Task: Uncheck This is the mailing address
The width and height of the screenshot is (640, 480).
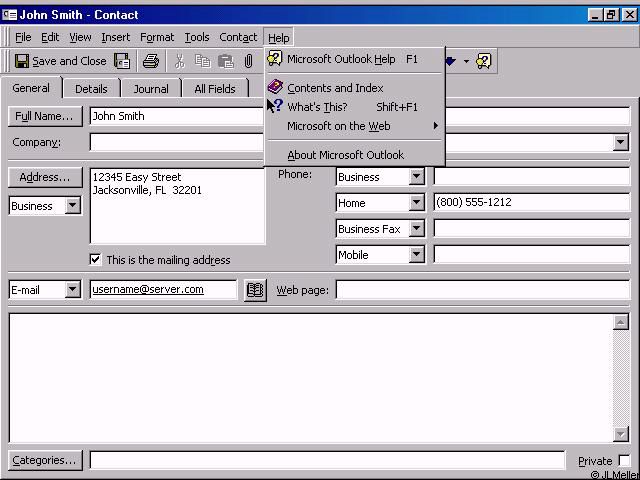Action: [x=95, y=260]
